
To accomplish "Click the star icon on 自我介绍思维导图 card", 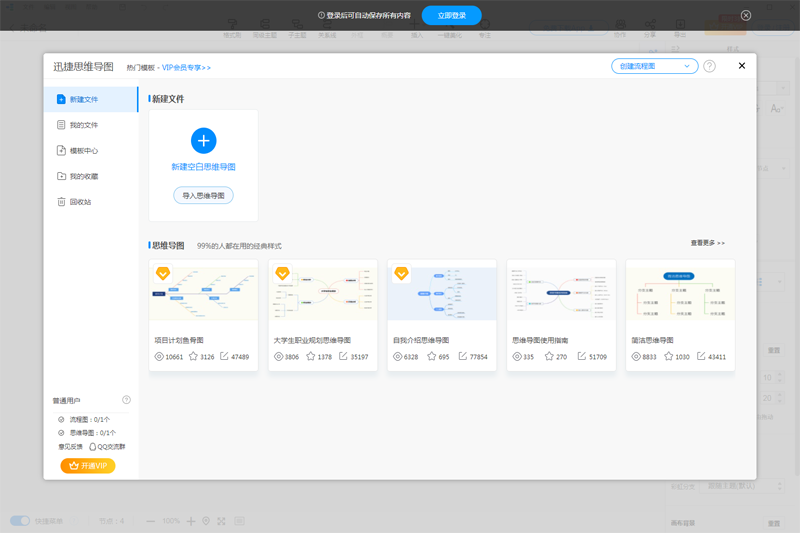I will [x=431, y=356].
